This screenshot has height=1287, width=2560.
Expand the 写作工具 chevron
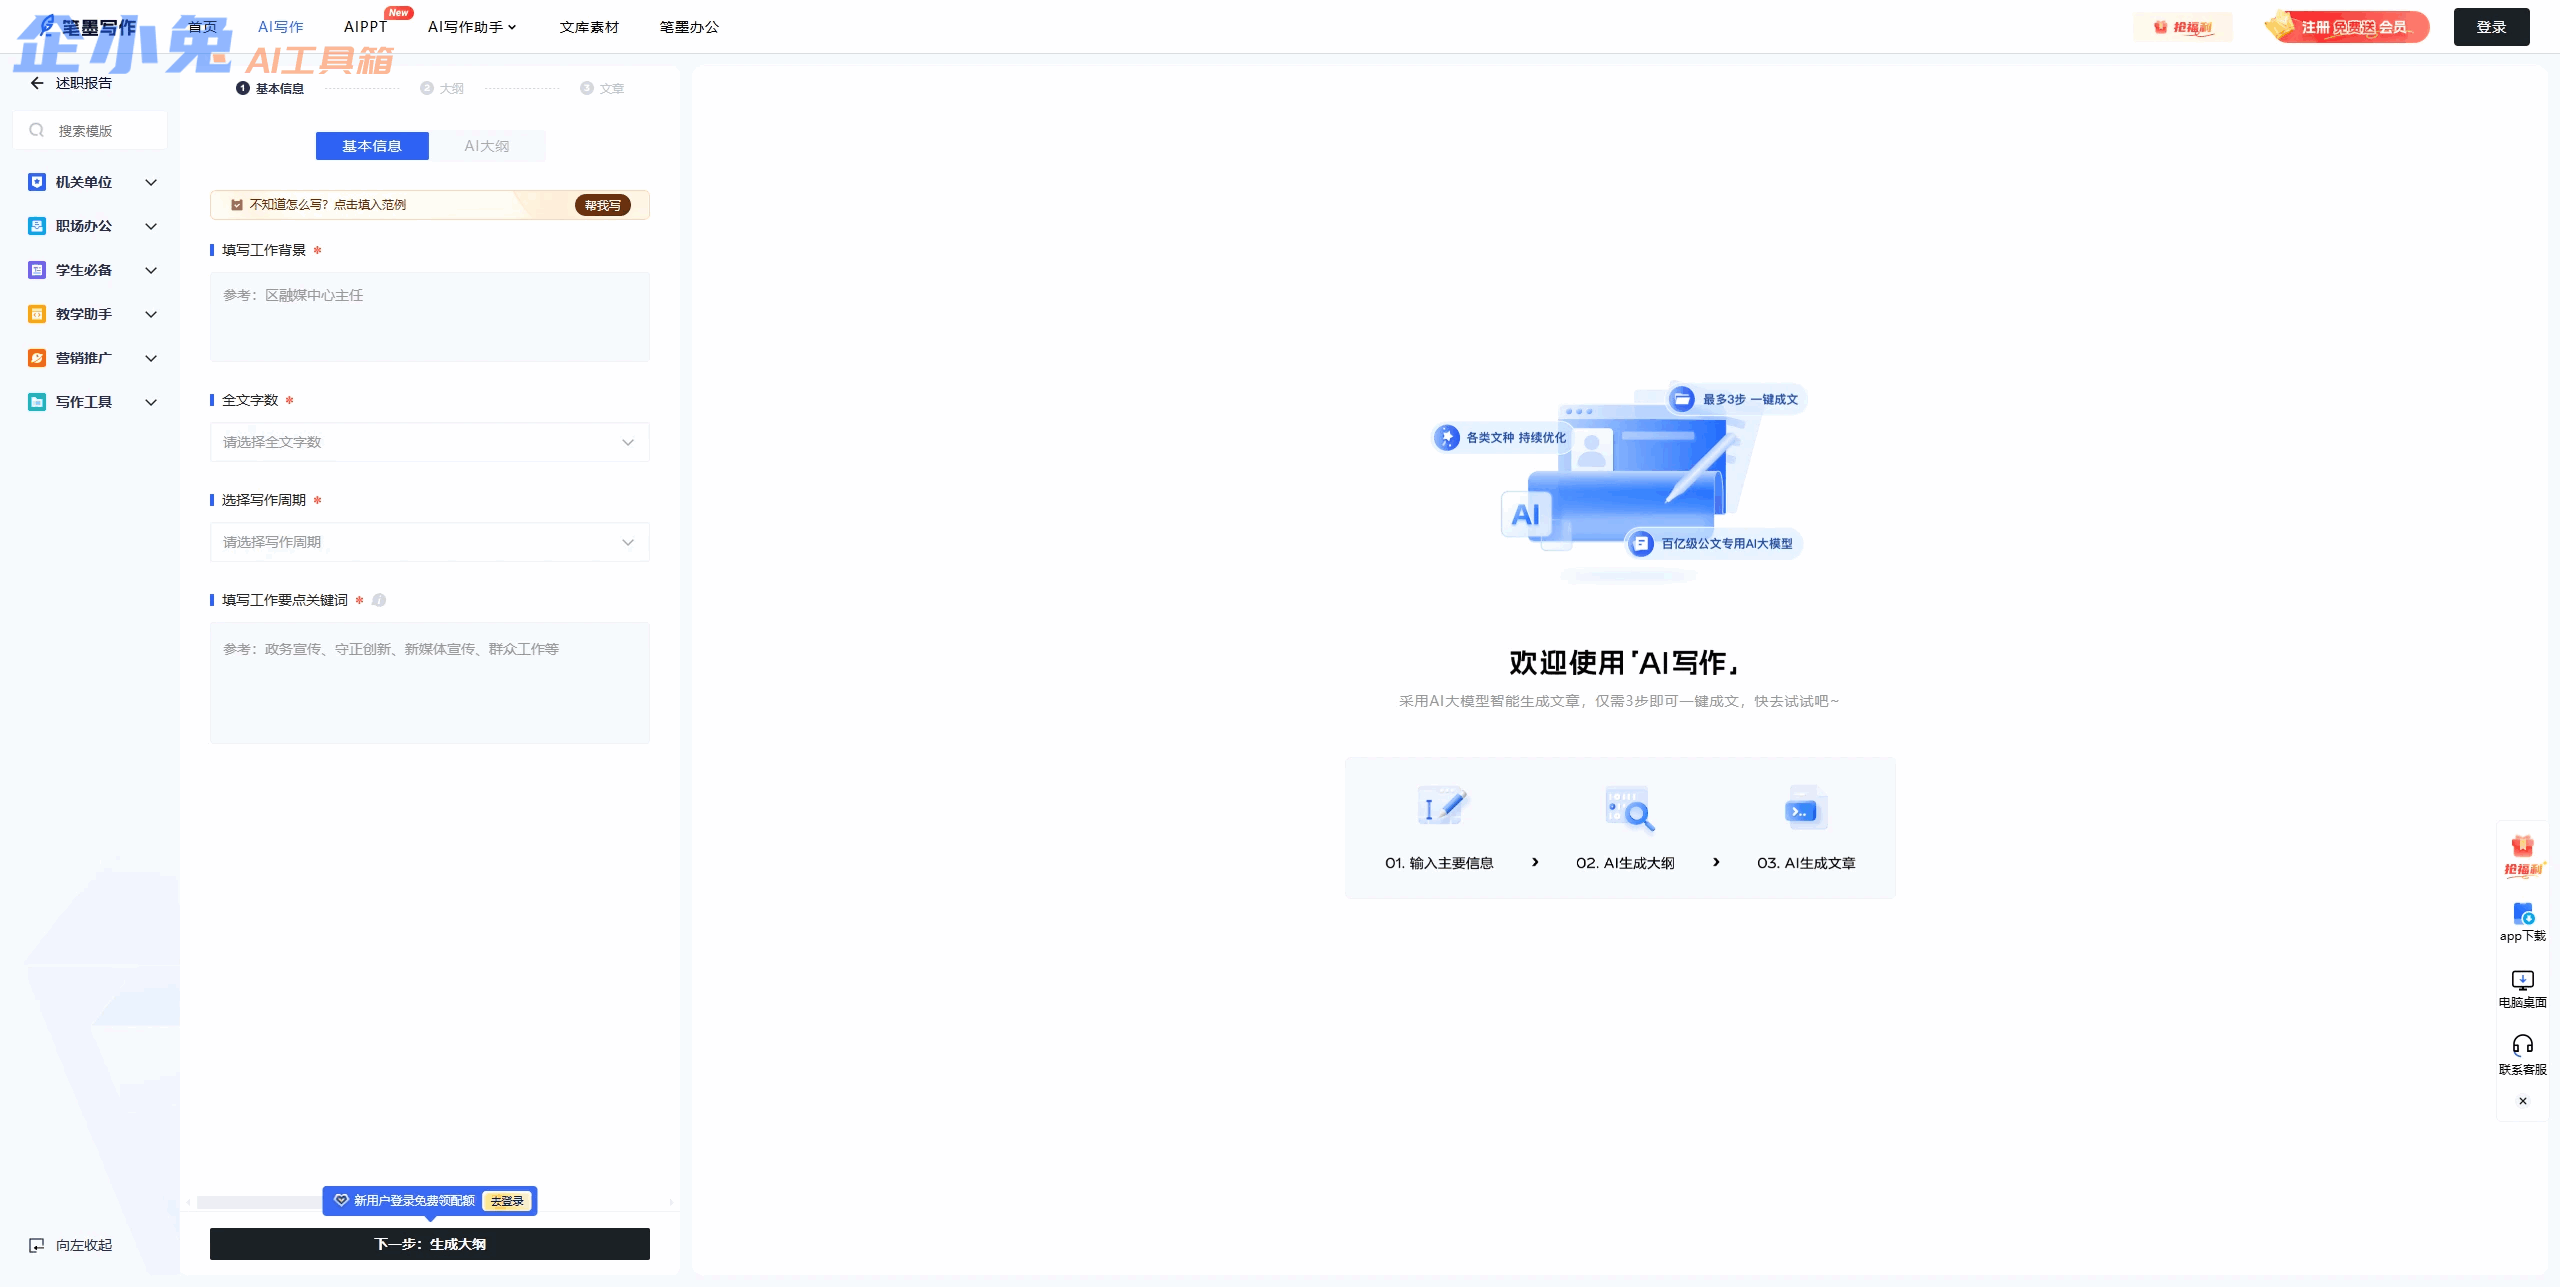[151, 402]
